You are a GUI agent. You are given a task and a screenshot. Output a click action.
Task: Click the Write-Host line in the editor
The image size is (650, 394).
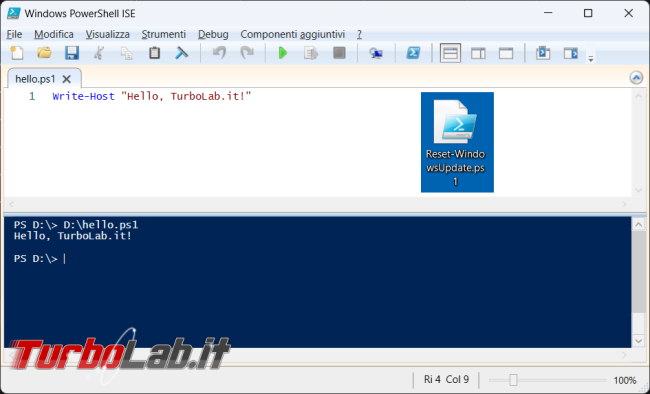(x=152, y=96)
